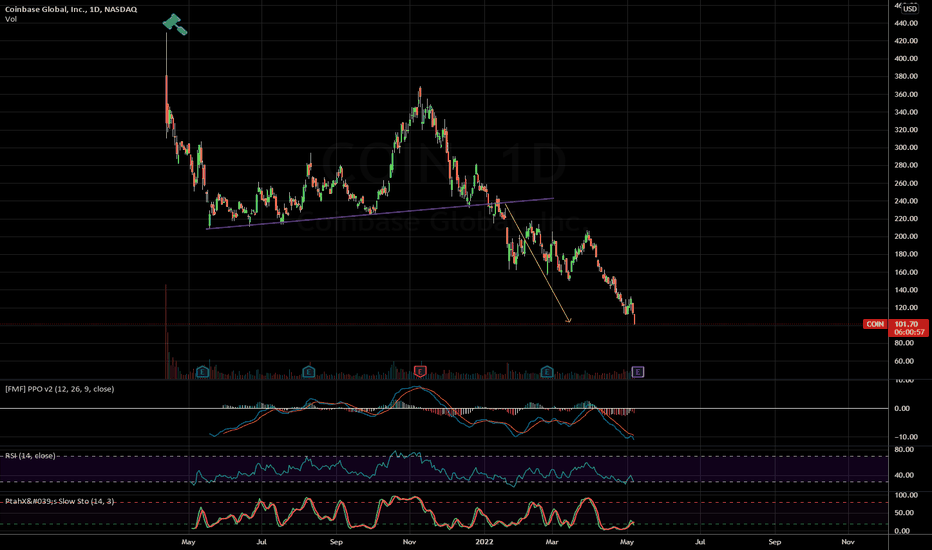The width and height of the screenshot is (932, 550).
Task: Select the [FMF] PPO v2 indicator label
Action: [59, 389]
